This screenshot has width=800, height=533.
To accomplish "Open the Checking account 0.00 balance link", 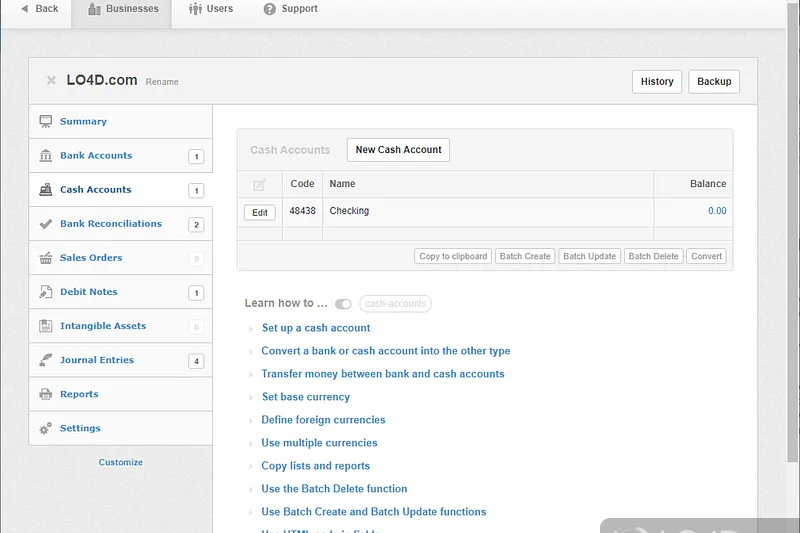I will (717, 211).
